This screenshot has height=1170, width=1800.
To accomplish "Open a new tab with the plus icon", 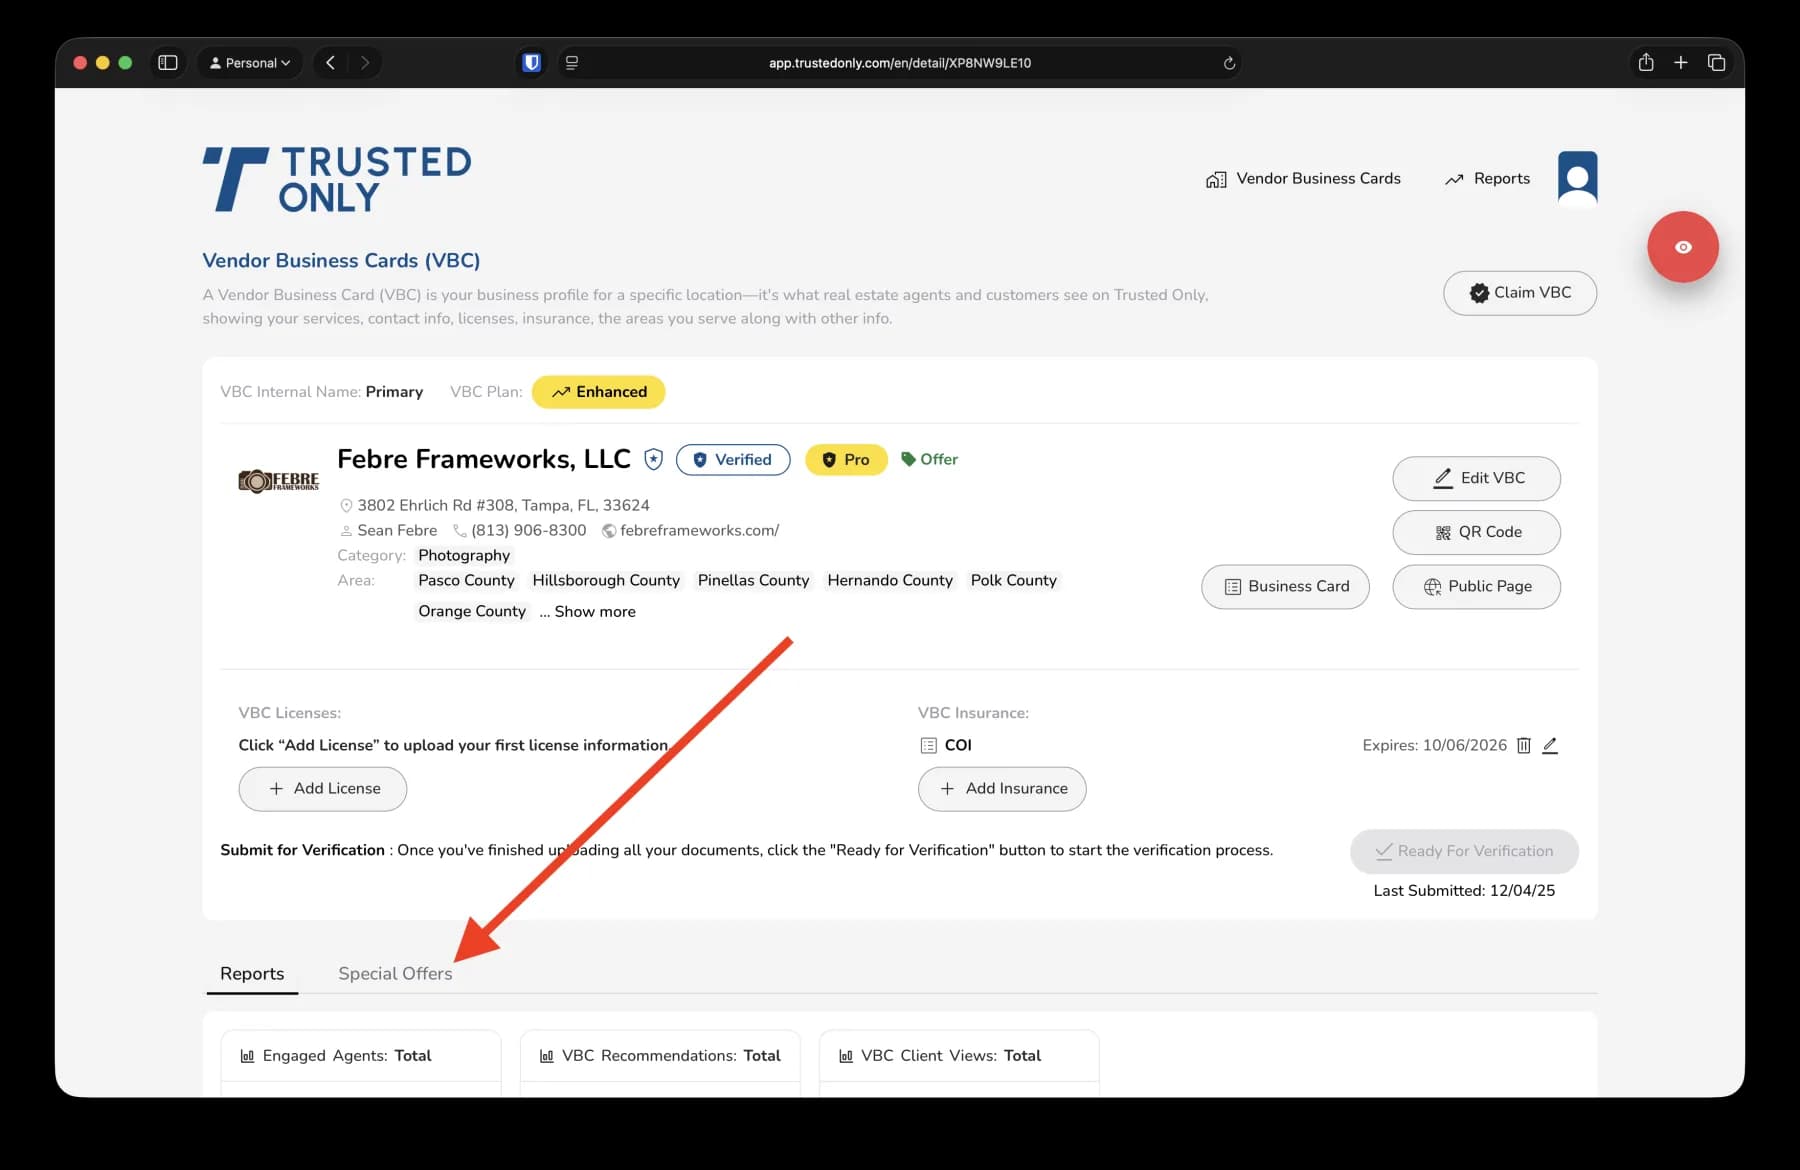I will tap(1681, 63).
